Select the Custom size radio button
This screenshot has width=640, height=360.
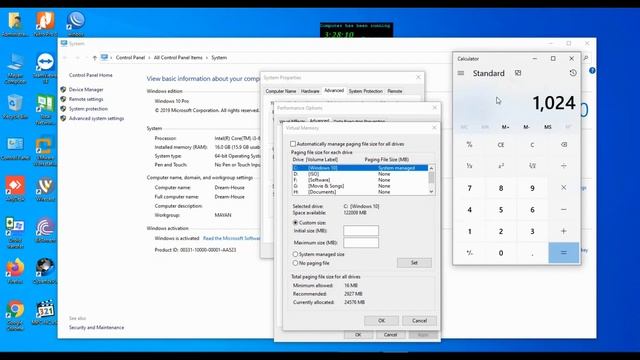pyautogui.click(x=295, y=223)
